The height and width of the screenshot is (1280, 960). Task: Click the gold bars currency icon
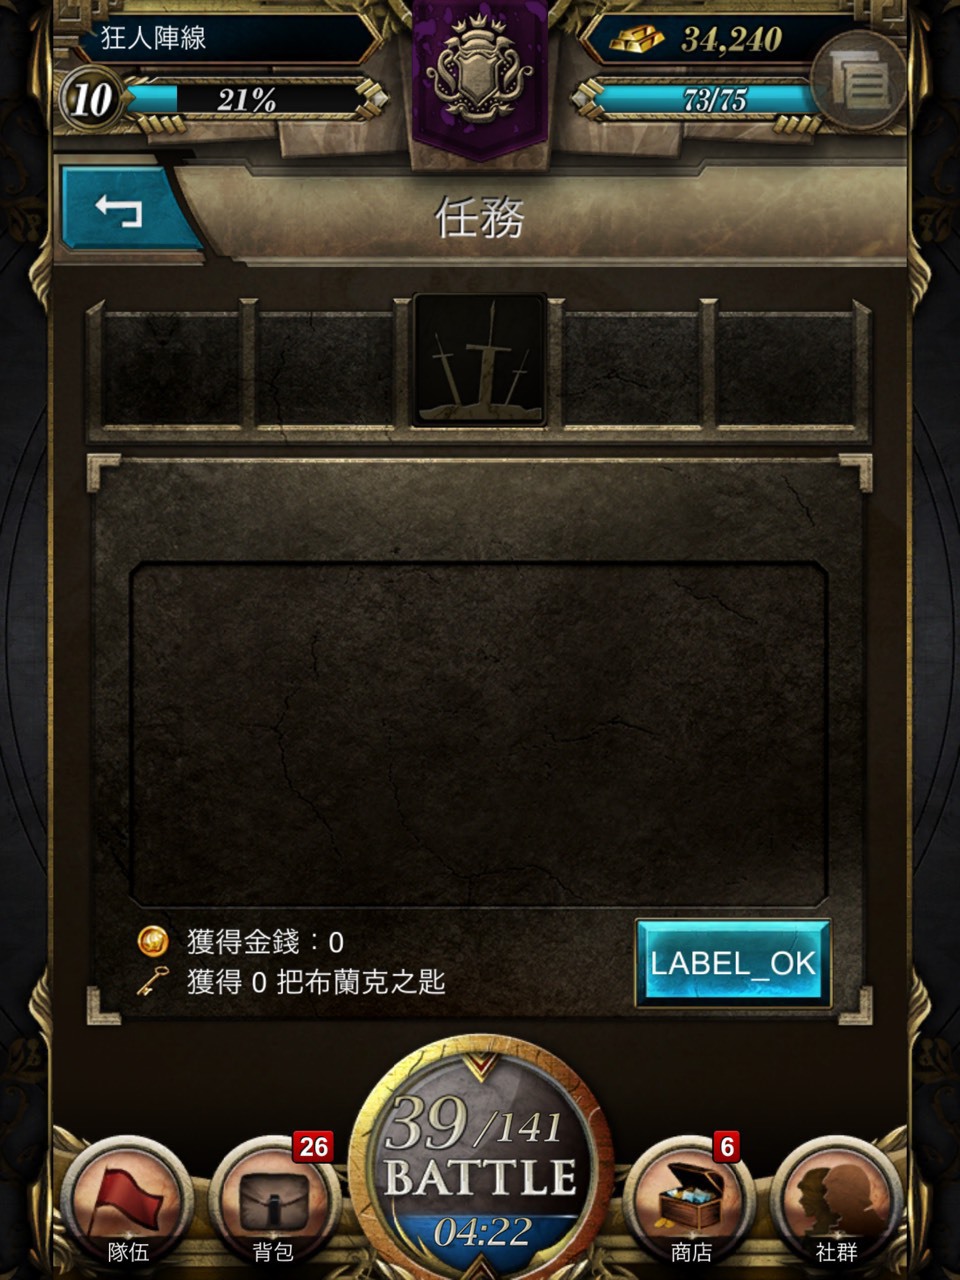(637, 40)
